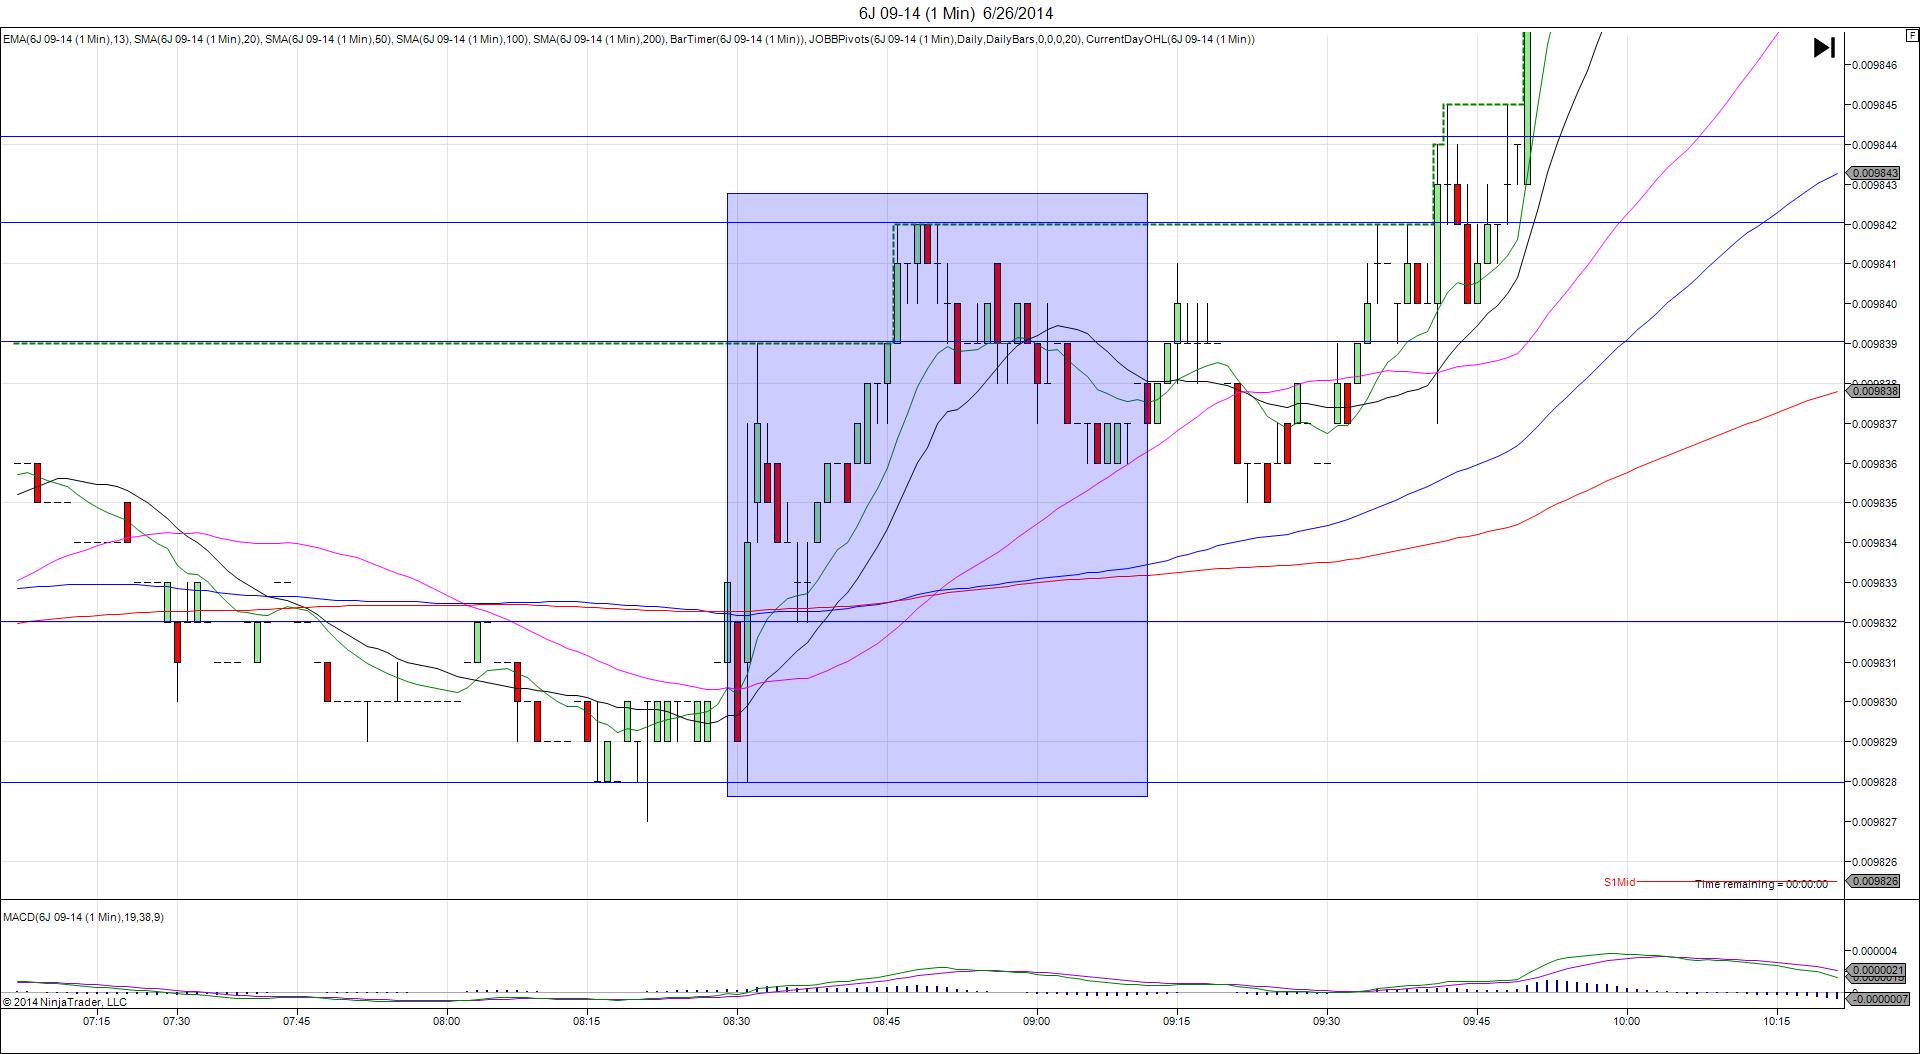Screen dimensions: 1920x1054
Task: Click the 07:15 time axis label
Action: click(x=97, y=1021)
